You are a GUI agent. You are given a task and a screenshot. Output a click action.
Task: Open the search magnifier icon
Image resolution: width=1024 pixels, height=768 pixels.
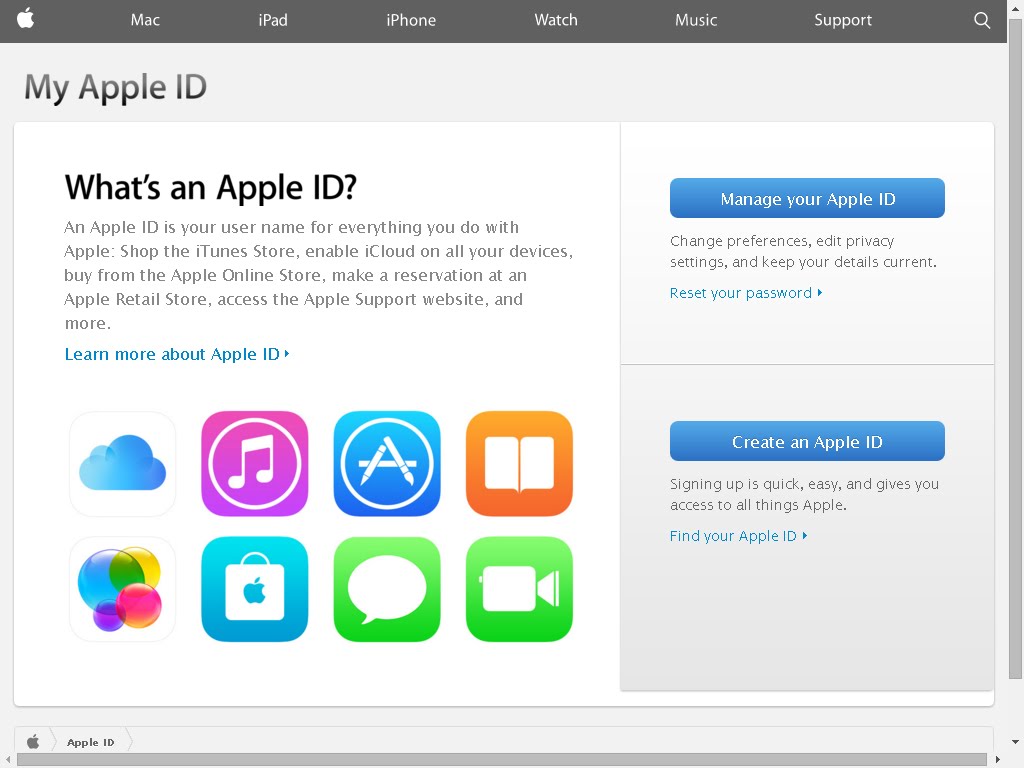pos(982,20)
